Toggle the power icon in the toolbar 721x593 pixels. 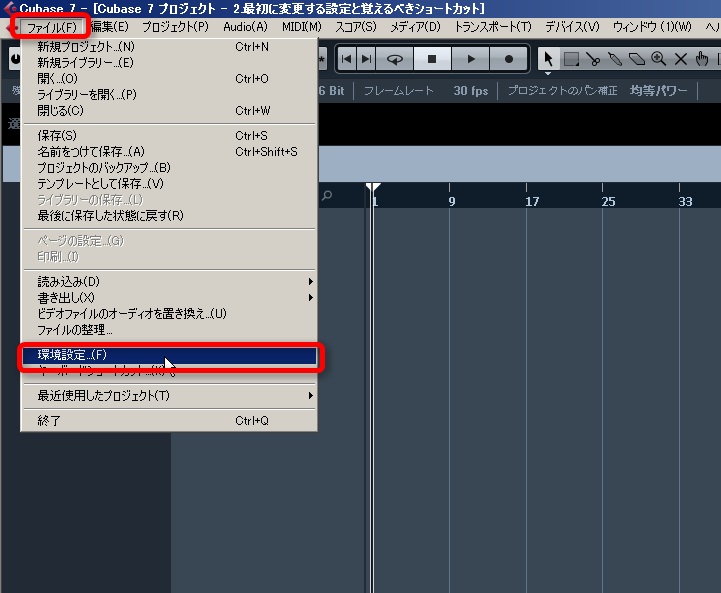pos(15,59)
